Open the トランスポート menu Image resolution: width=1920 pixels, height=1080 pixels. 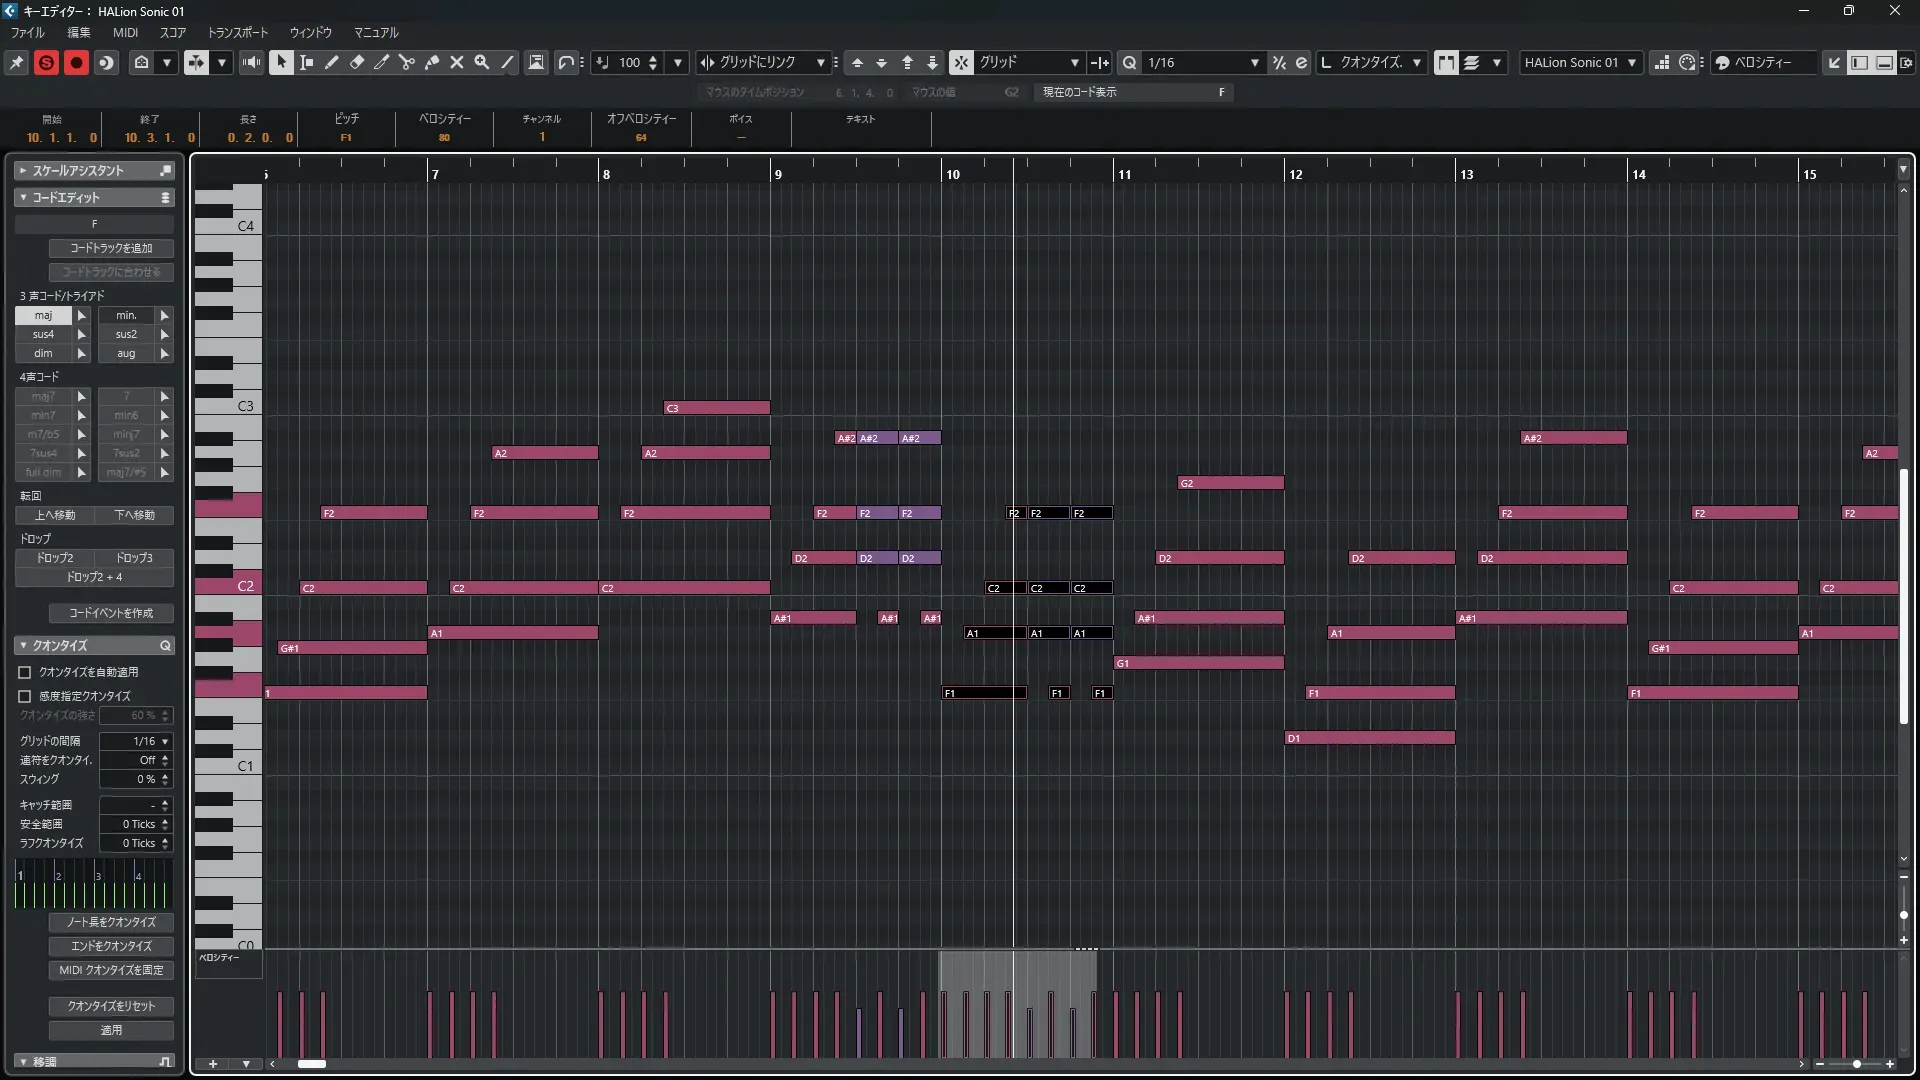[x=237, y=32]
